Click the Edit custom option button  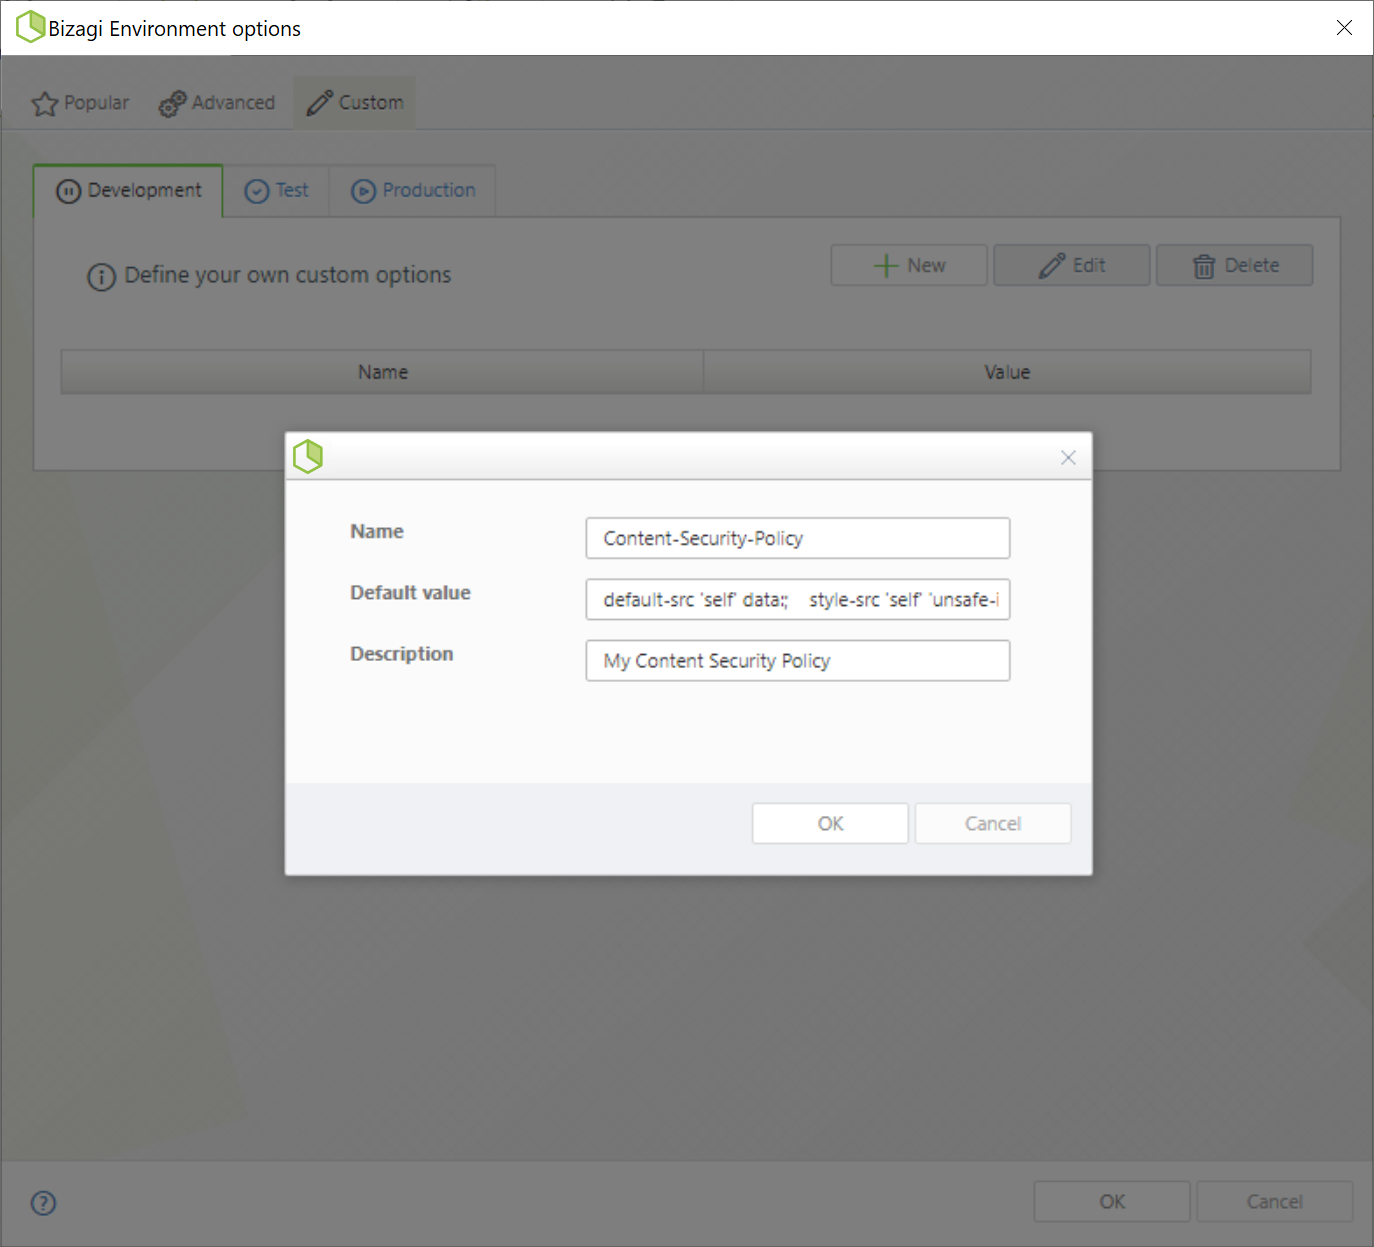[x=1072, y=265]
